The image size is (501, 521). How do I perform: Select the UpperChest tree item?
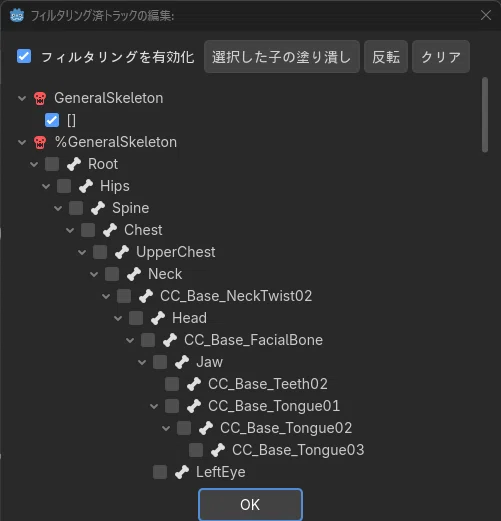pyautogui.click(x=175, y=252)
